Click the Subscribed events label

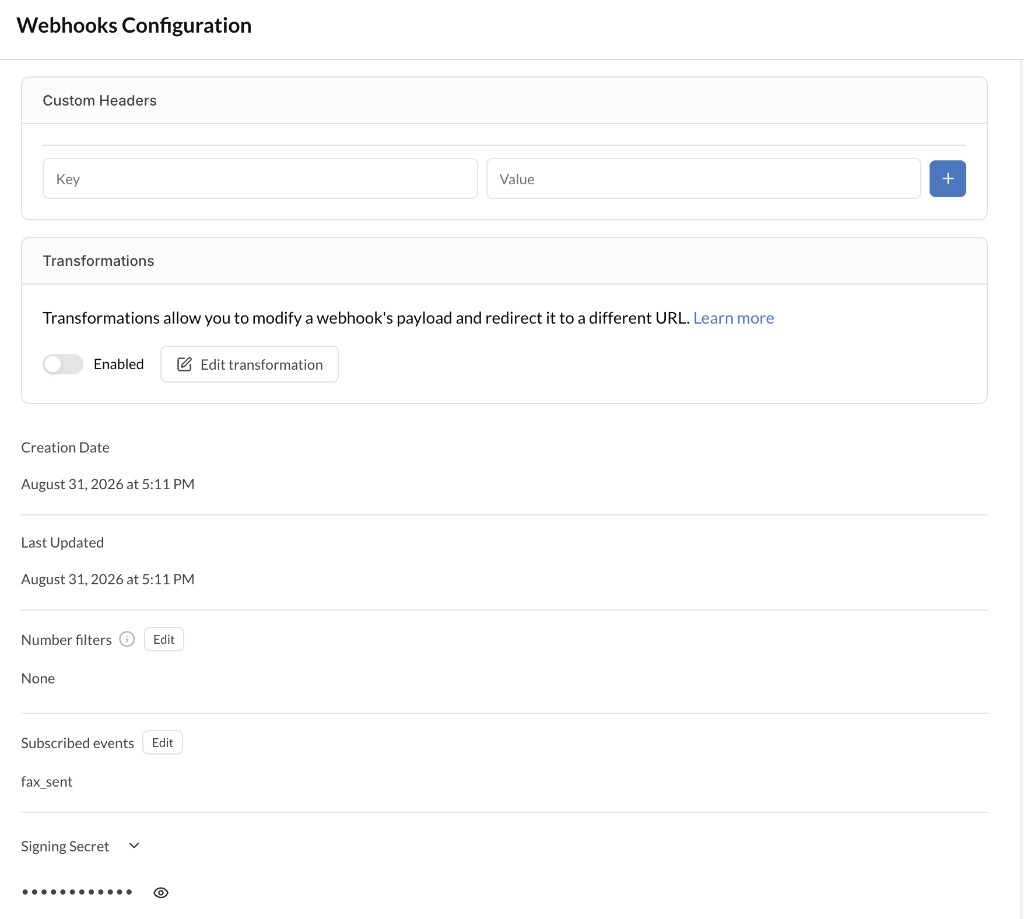(77, 743)
